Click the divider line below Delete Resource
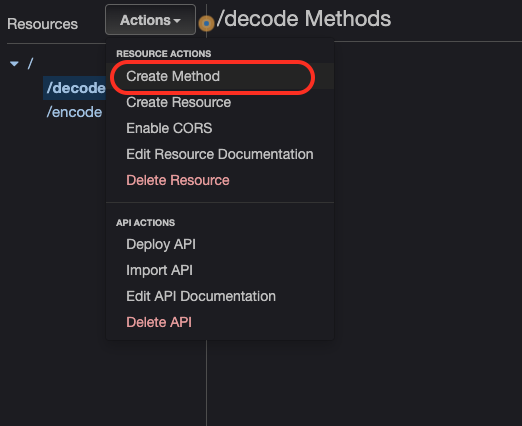Viewport: 522px width, 426px height. tap(220, 202)
